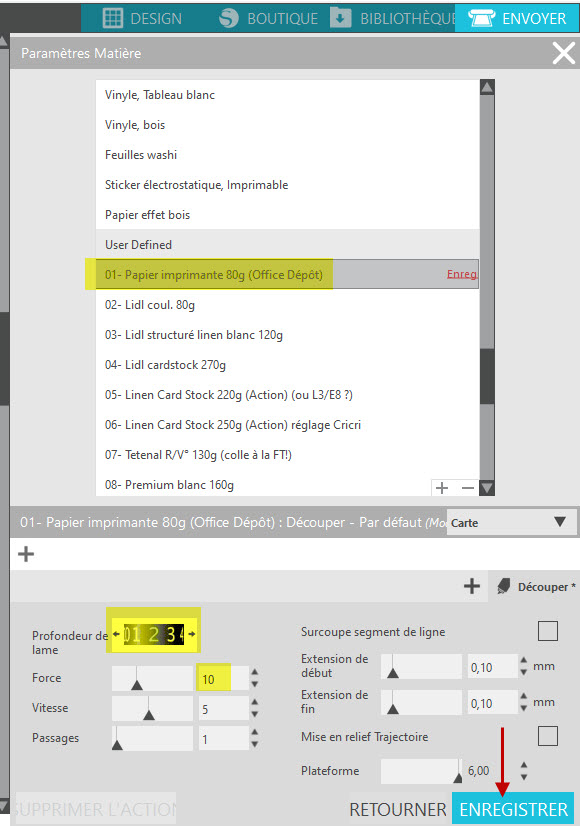
Task: Choose 03- Lidl structuré linen blanc 120g
Action: coord(288,335)
